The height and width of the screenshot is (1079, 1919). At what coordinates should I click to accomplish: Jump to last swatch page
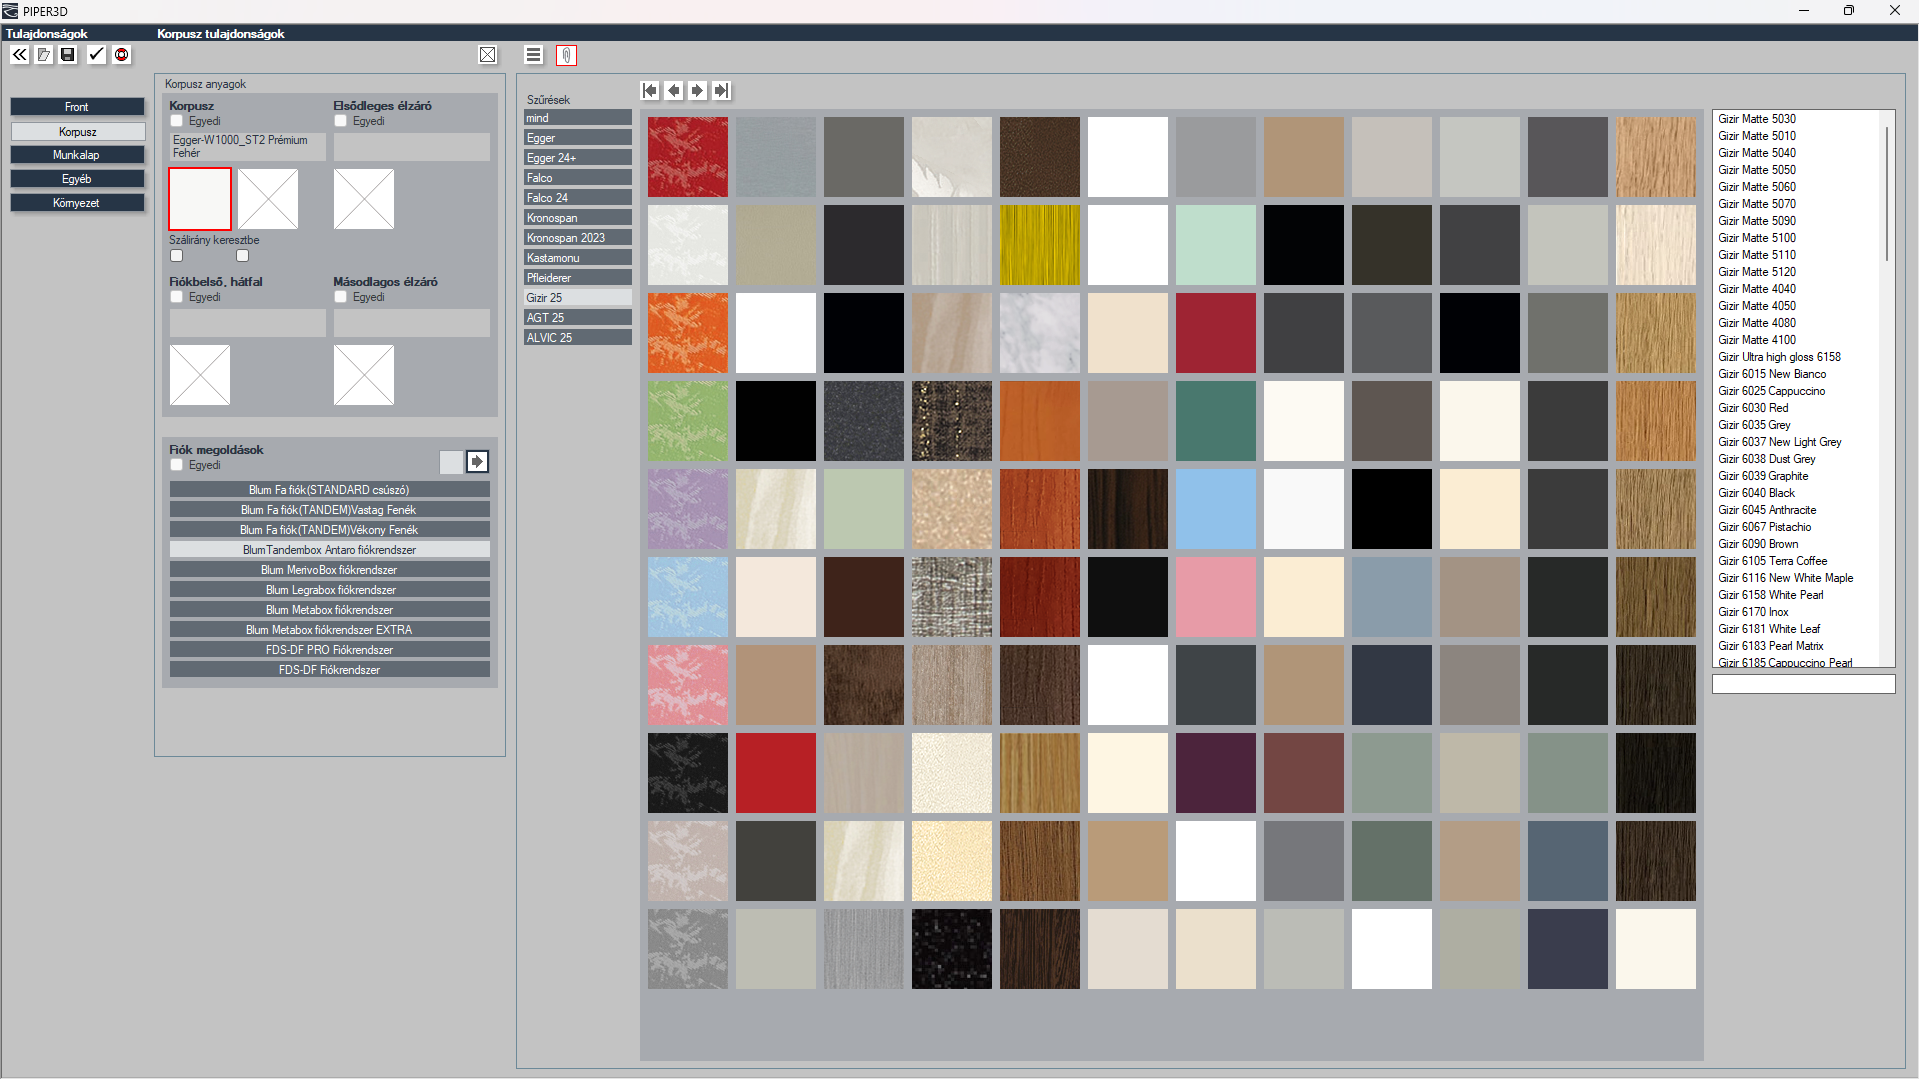(x=722, y=91)
